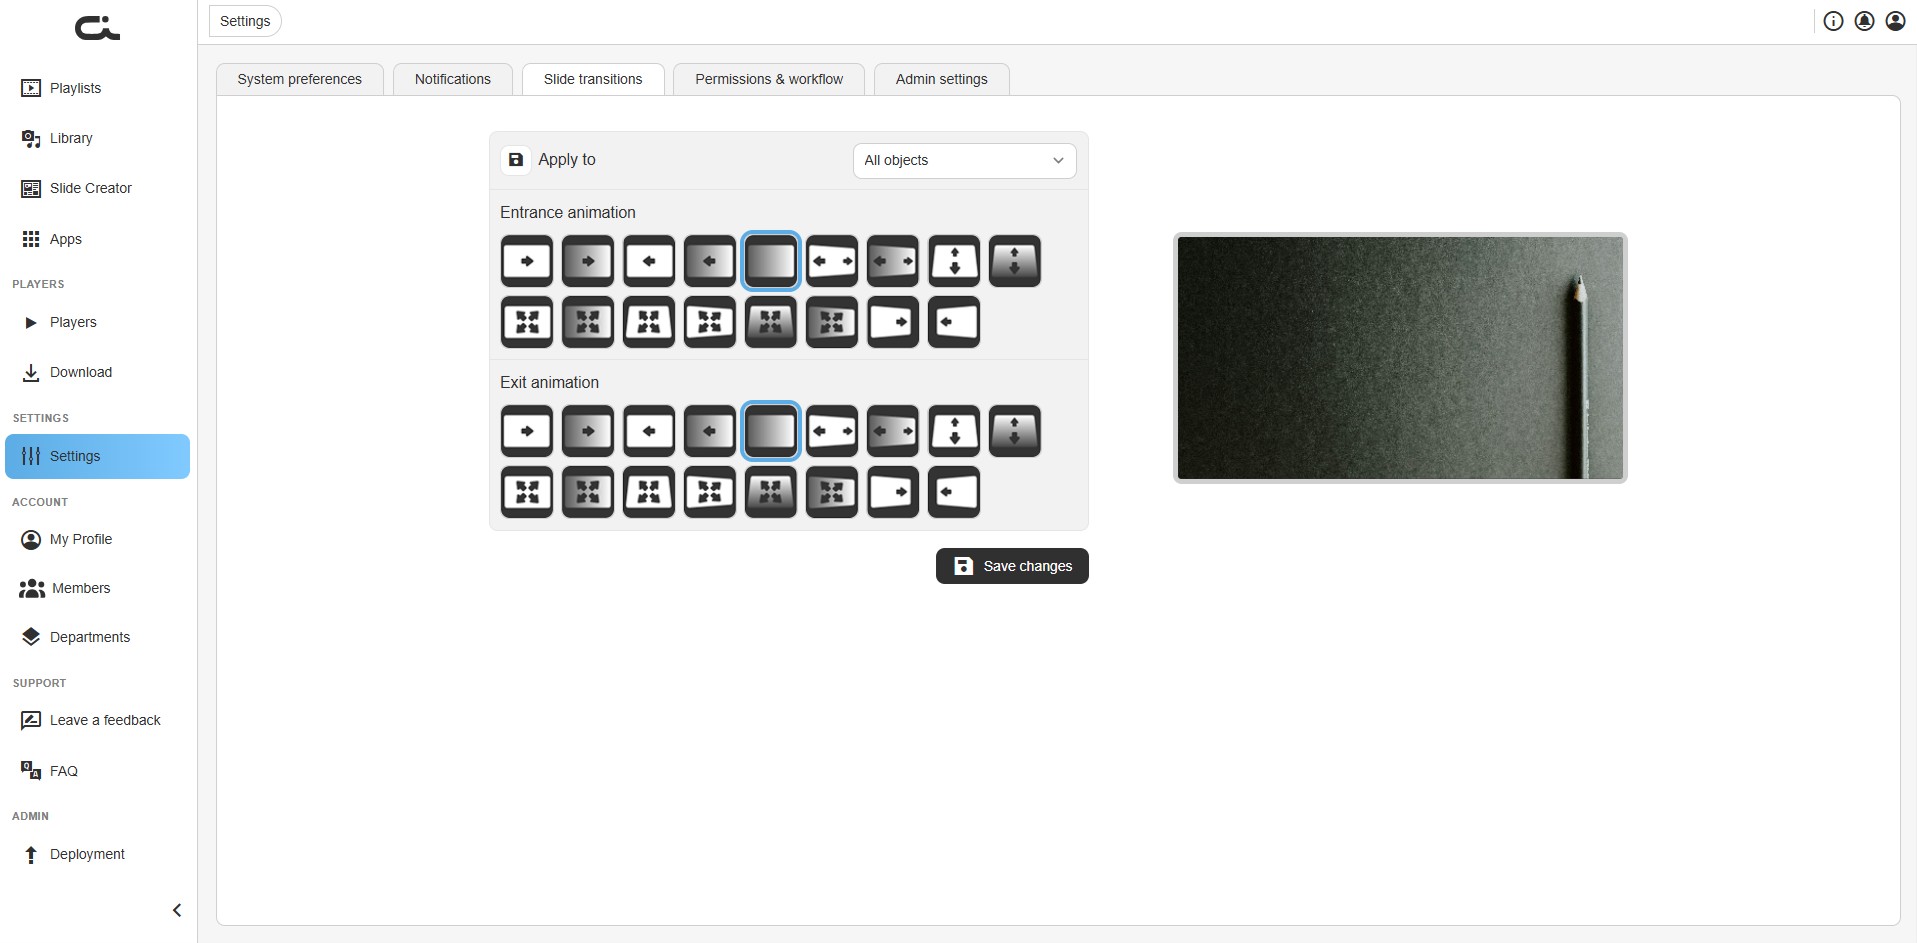Switch to System preferences tab
Image resolution: width=1917 pixels, height=943 pixels.
(300, 79)
